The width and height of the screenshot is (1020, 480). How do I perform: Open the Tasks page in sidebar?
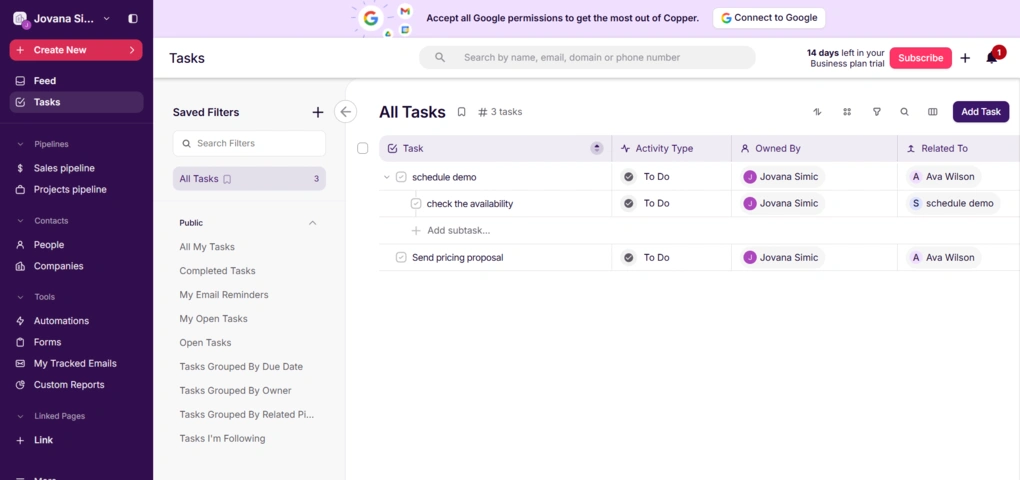[x=77, y=102]
